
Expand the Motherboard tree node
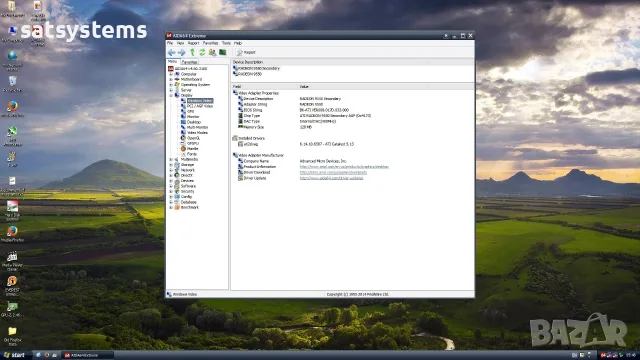tap(171, 80)
